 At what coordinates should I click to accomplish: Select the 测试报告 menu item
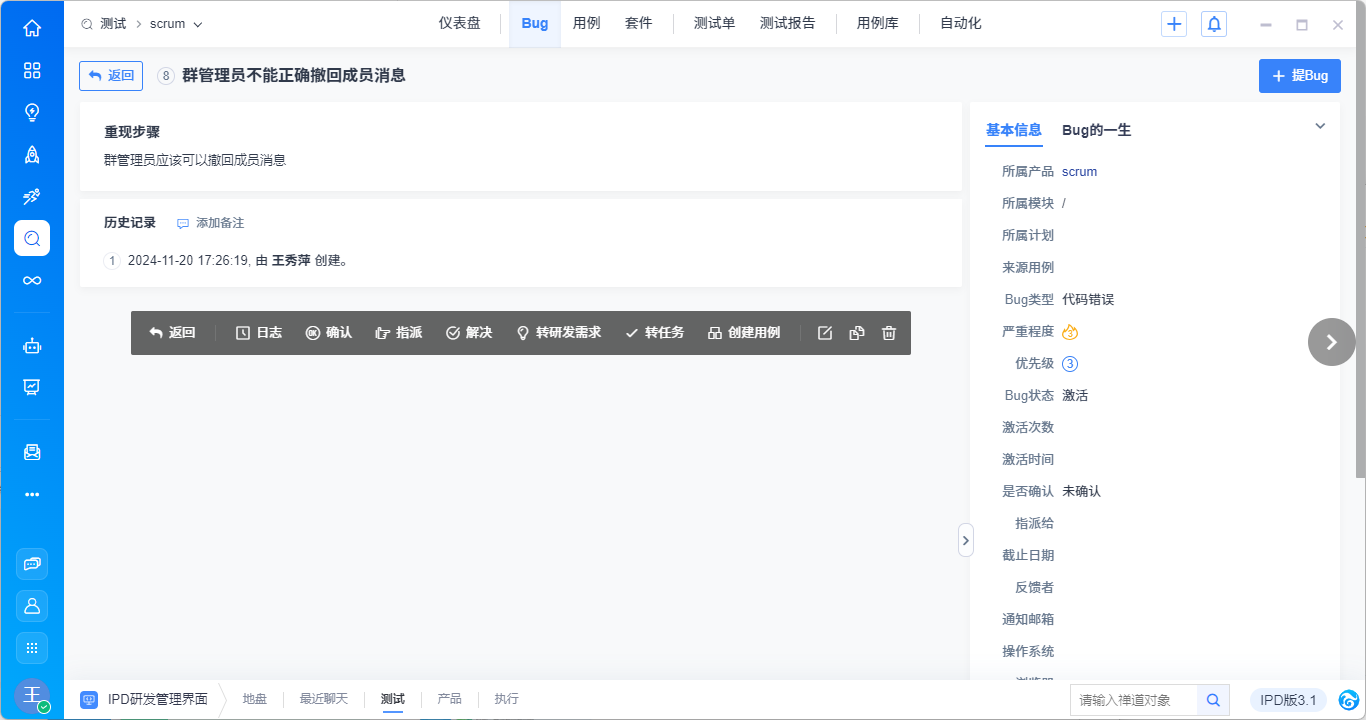pos(787,23)
